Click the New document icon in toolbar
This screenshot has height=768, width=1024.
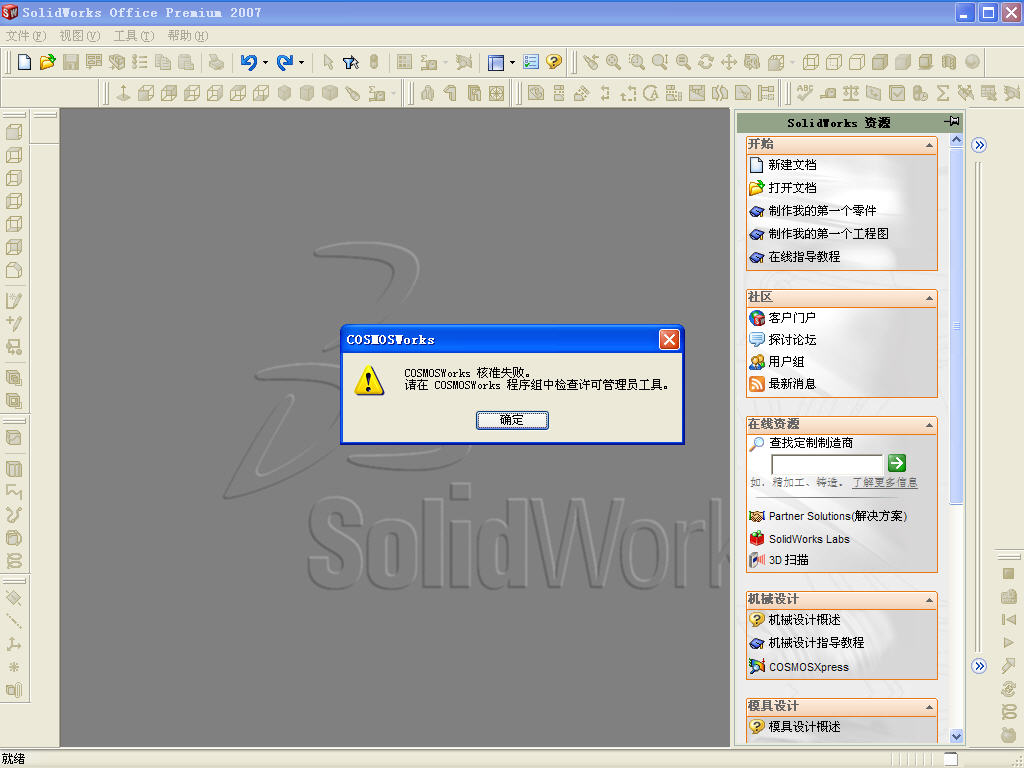(x=24, y=62)
